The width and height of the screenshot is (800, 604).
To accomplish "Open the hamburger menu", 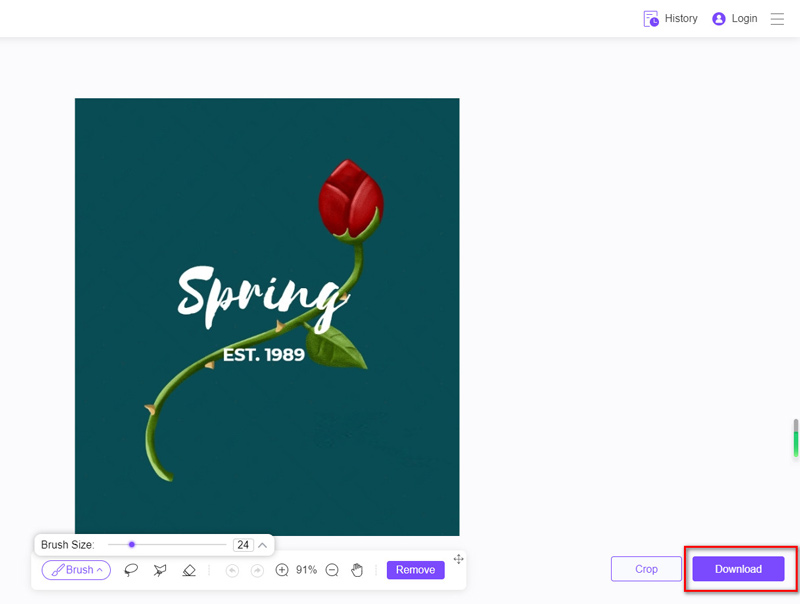I will click(x=777, y=19).
